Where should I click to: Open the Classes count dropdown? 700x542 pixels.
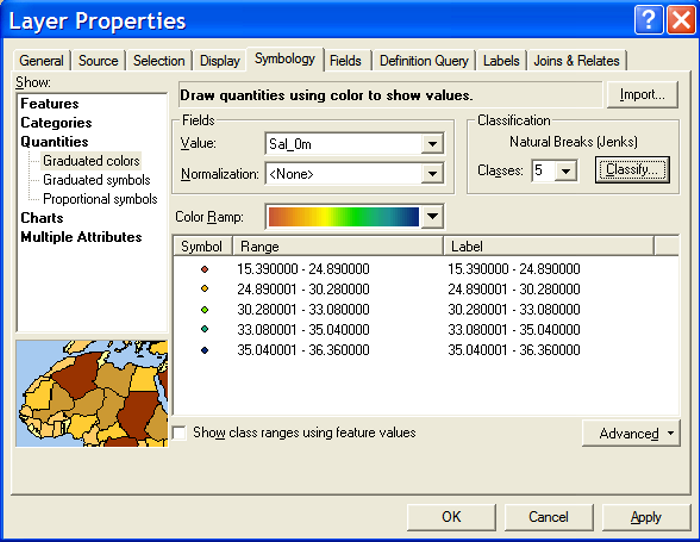[x=566, y=171]
